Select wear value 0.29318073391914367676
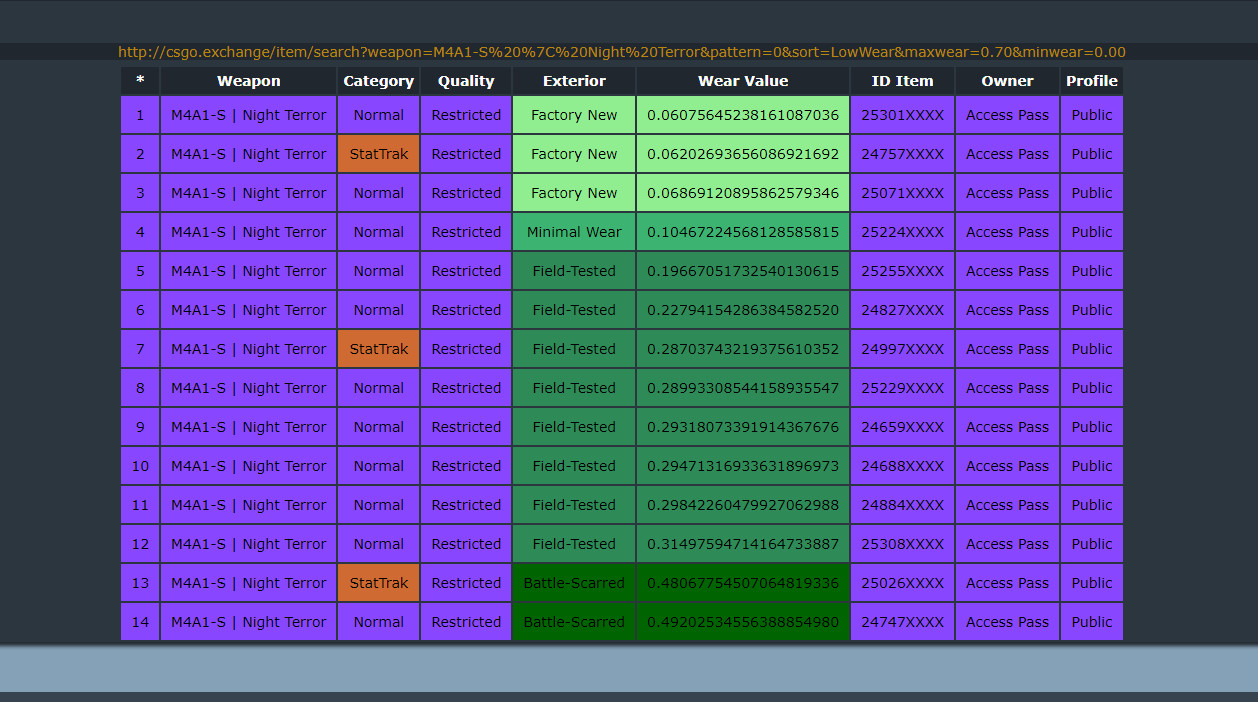This screenshot has width=1258, height=702. point(743,427)
